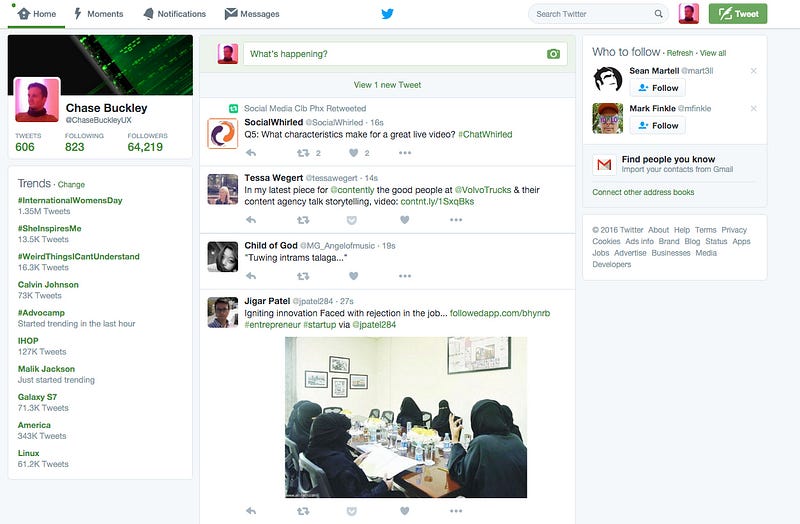The width and height of the screenshot is (800, 524).
Task: Open the followedapp.com/bhynrb link
Action: click(500, 313)
